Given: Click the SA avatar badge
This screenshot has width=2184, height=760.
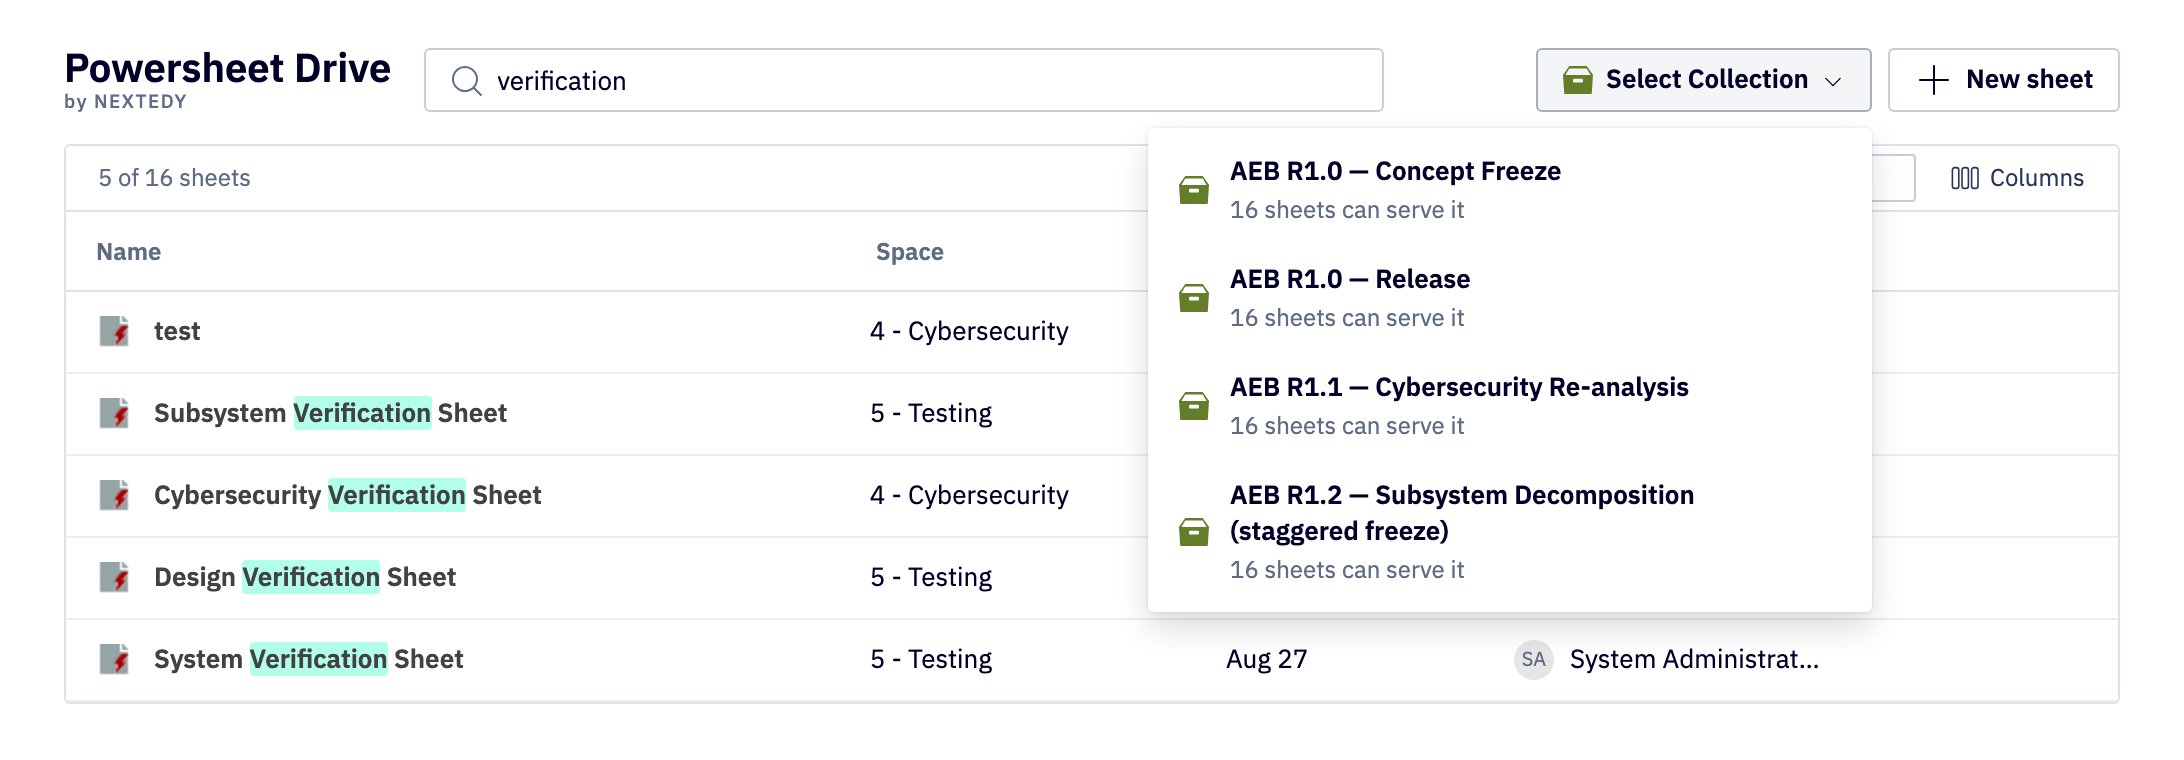Looking at the screenshot, I should 1534,659.
